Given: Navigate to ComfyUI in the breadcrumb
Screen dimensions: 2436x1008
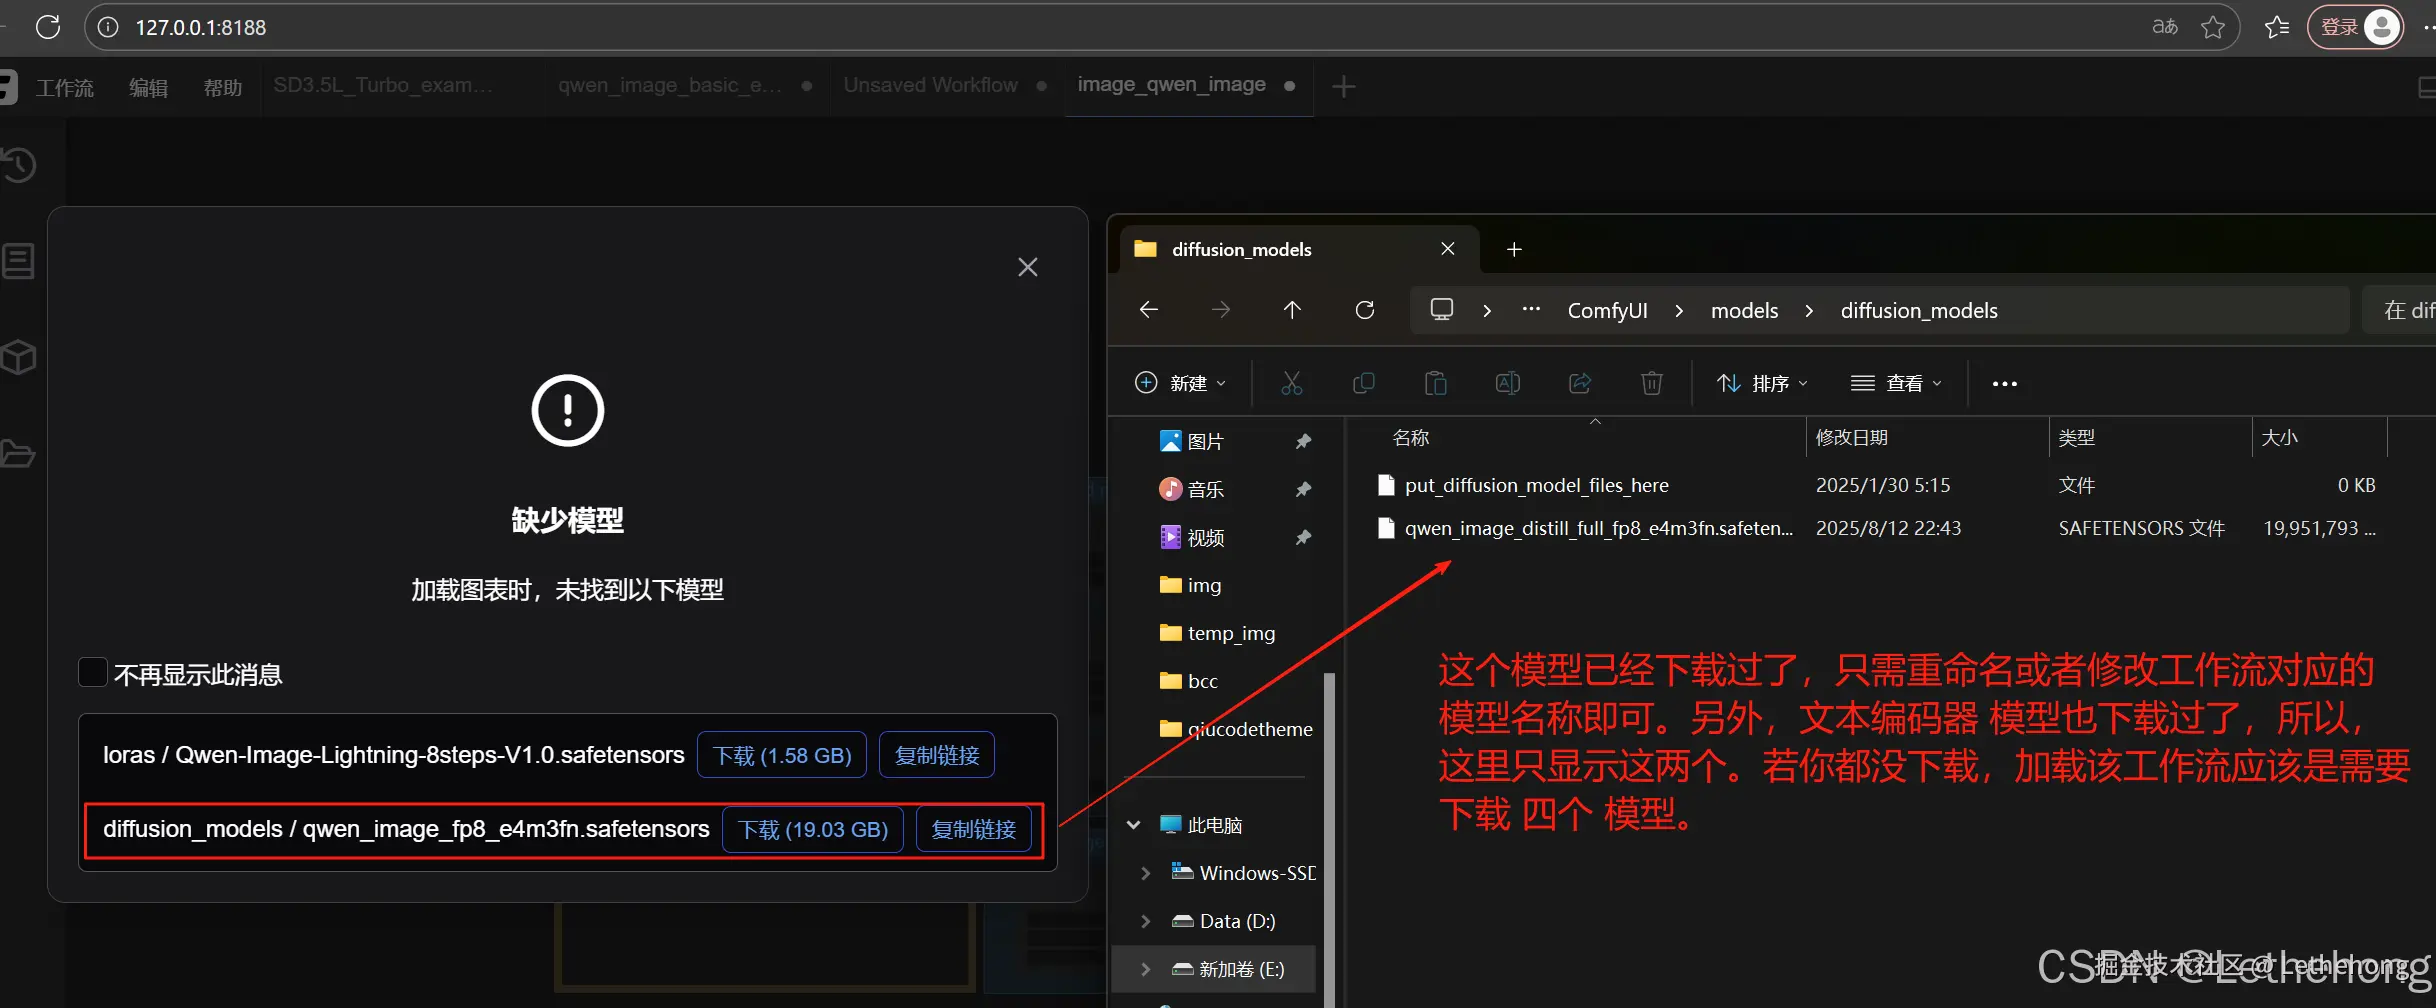Looking at the screenshot, I should pyautogui.click(x=1608, y=311).
